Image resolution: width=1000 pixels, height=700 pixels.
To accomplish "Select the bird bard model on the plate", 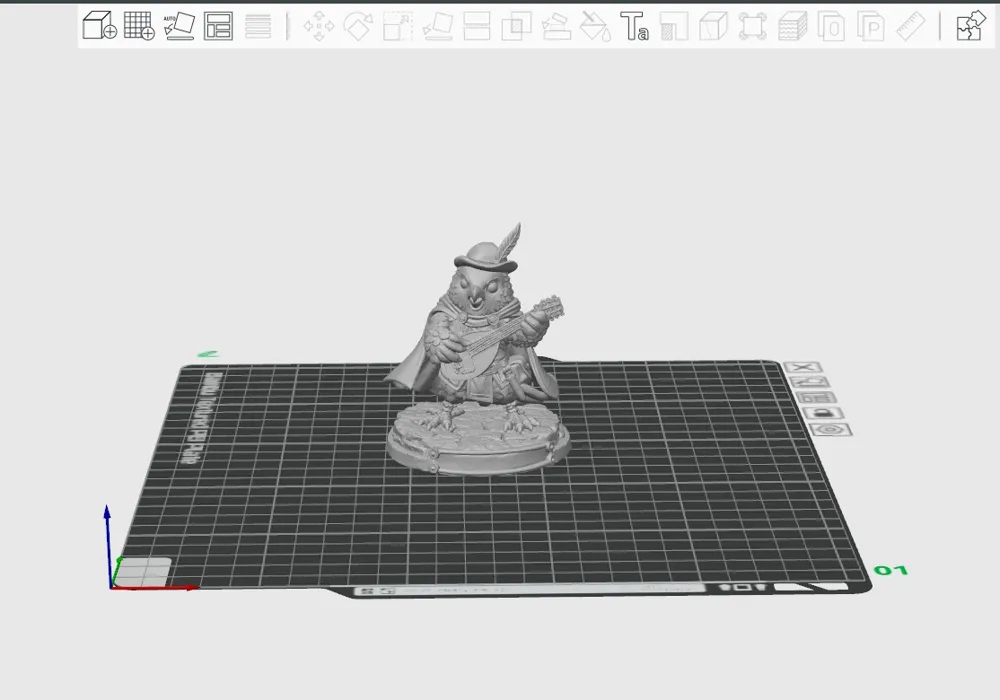I will pos(476,357).
